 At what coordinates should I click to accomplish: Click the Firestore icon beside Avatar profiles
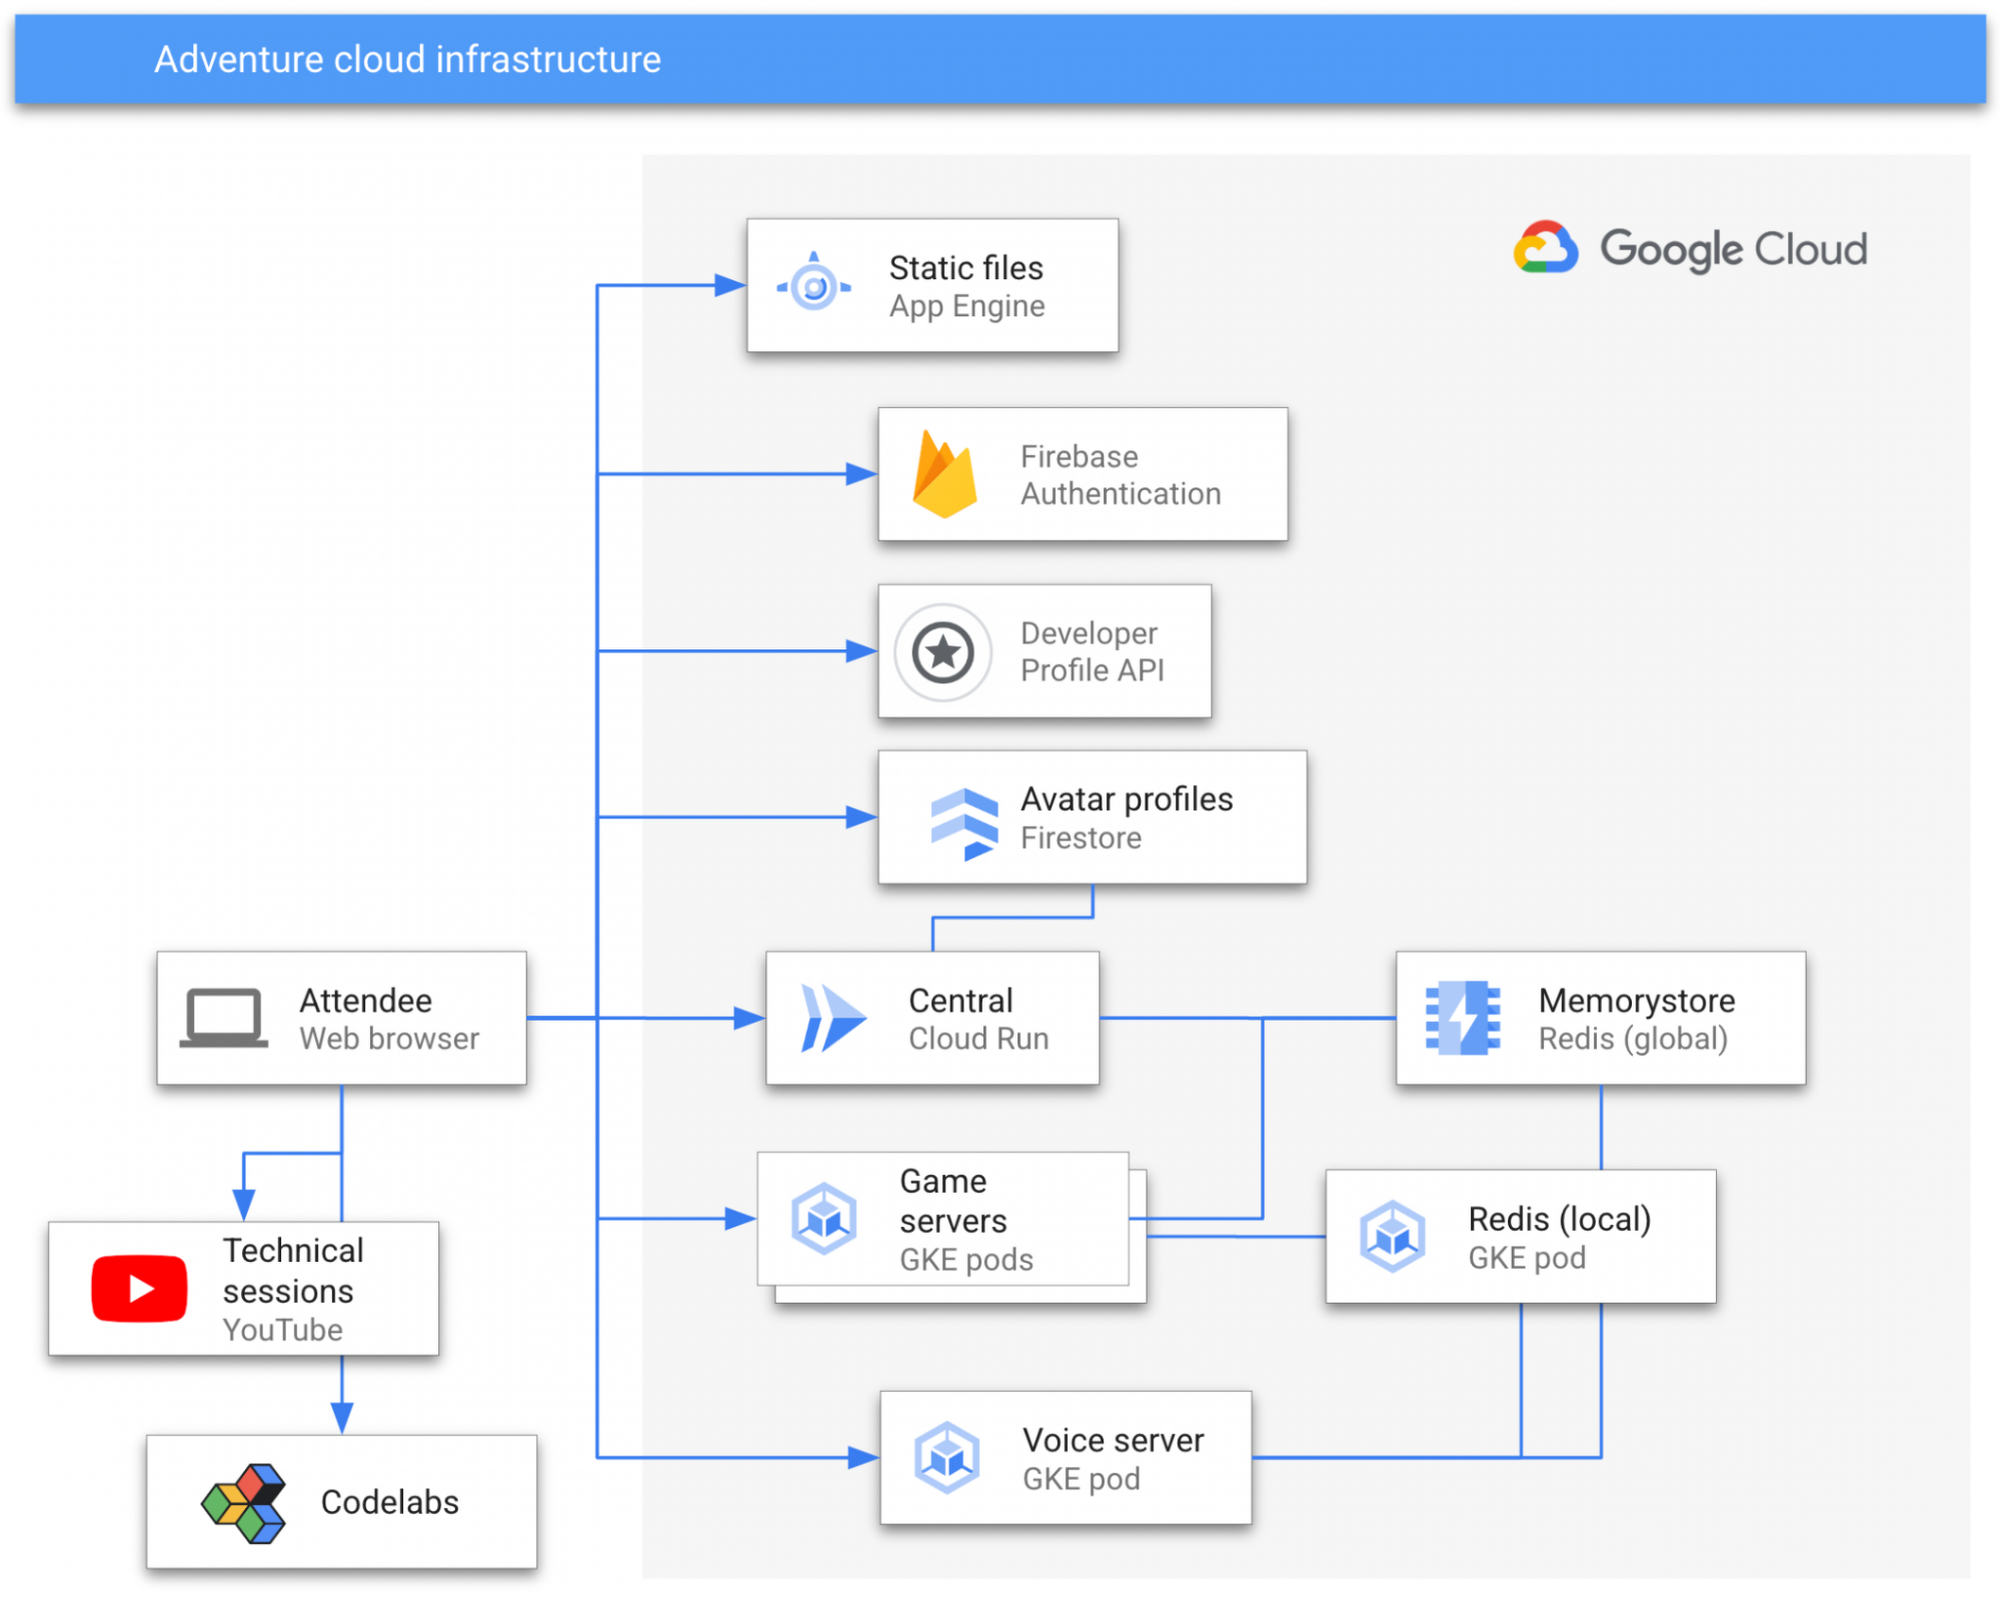click(x=964, y=823)
